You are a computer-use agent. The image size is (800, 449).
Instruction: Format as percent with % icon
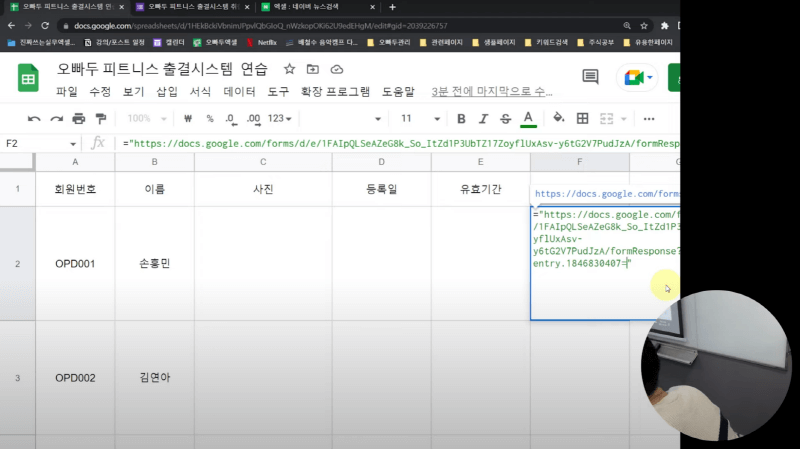(x=210, y=119)
